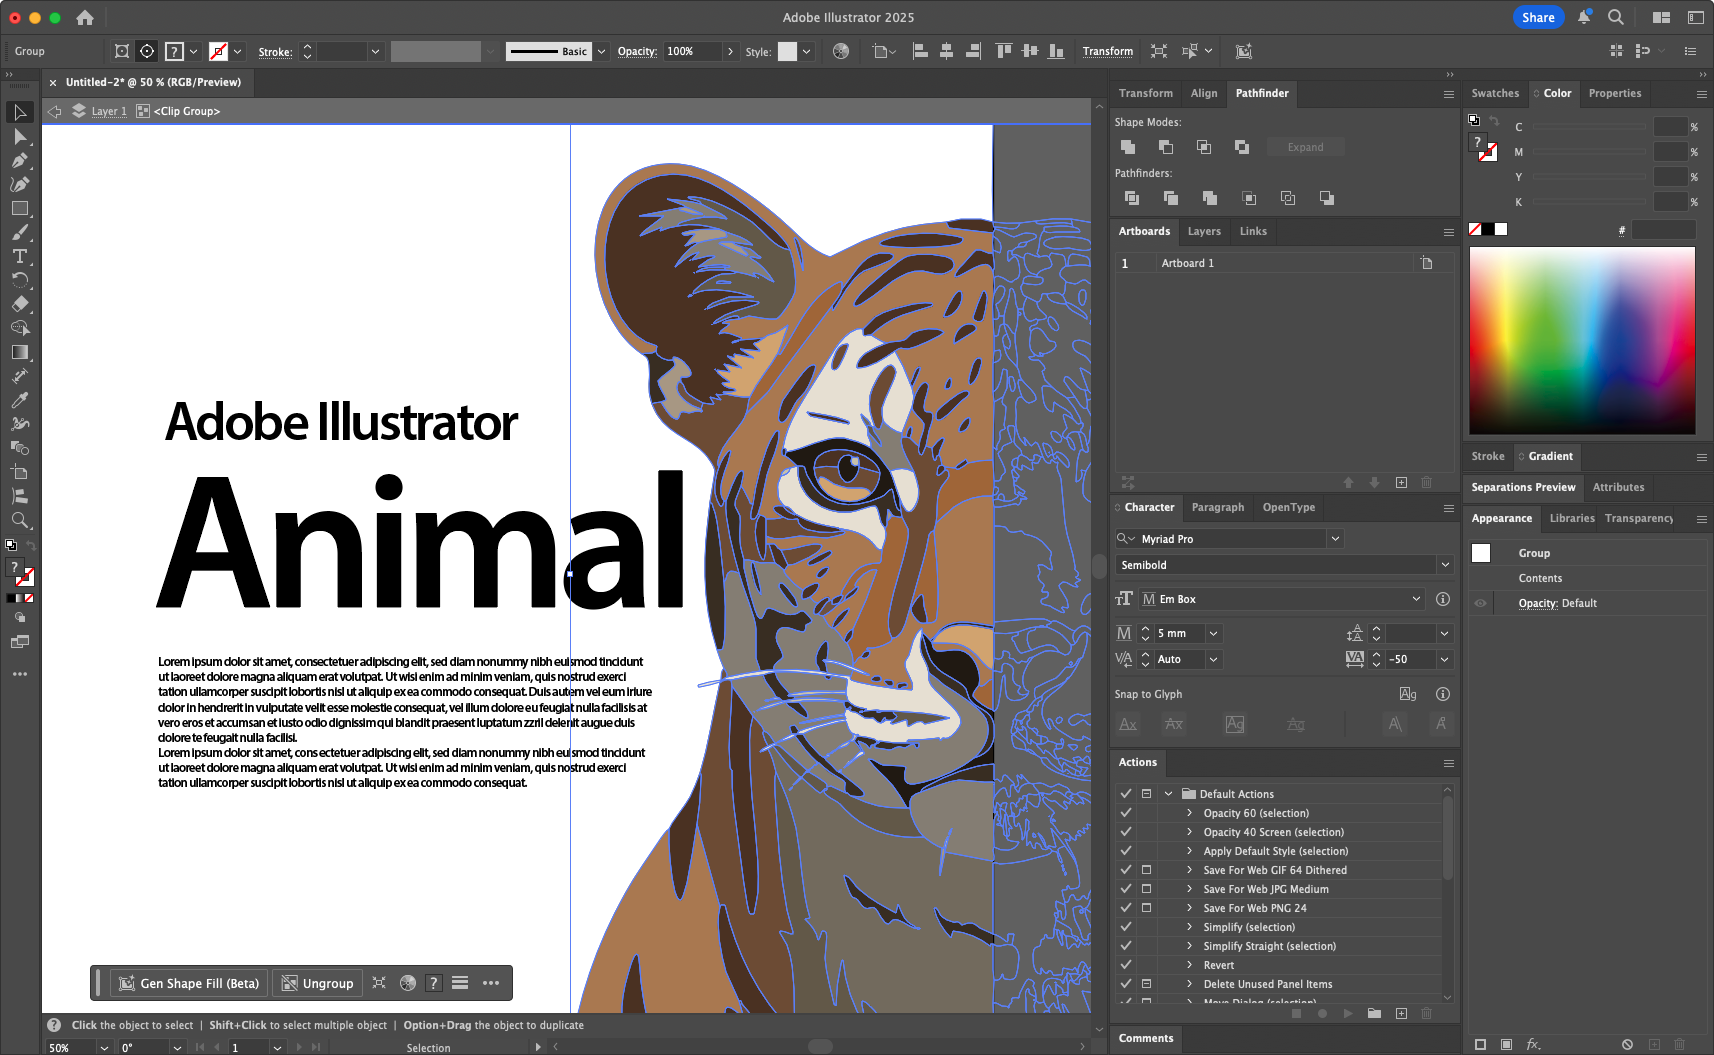Toggle checkmark for Opacity 60 (selection) action
Screen dimensions: 1714x1055
pos(1126,813)
